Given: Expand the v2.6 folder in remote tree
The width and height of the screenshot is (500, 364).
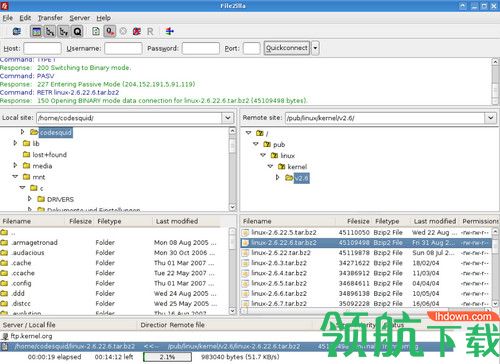Looking at the screenshot, I should pos(277,177).
